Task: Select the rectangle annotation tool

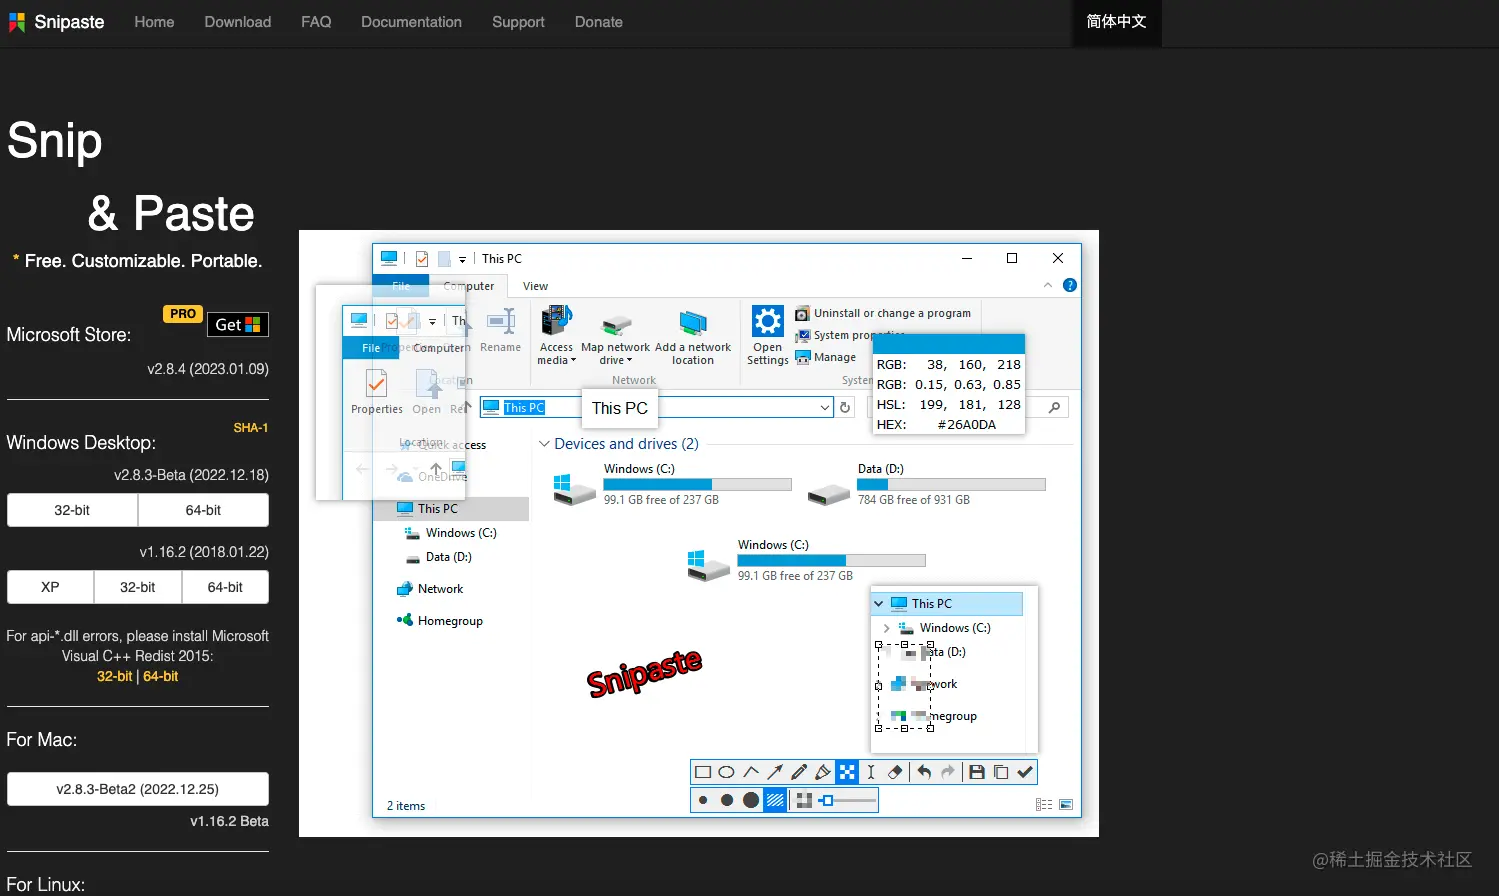Action: (703, 772)
